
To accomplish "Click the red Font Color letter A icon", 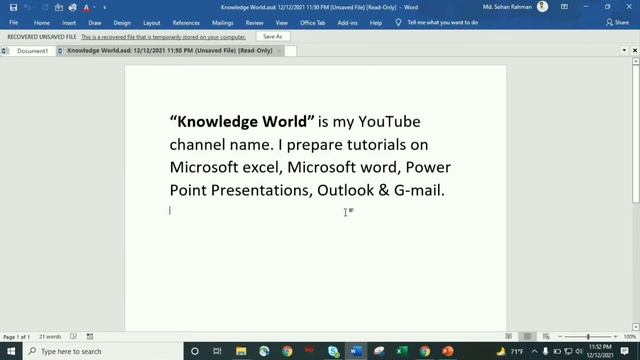I will [86, 7].
